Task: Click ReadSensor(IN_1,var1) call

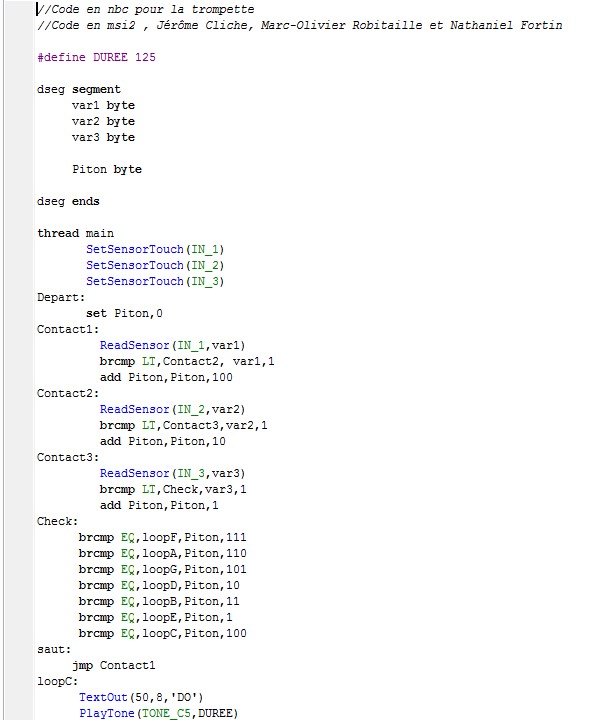Action: pos(173,345)
